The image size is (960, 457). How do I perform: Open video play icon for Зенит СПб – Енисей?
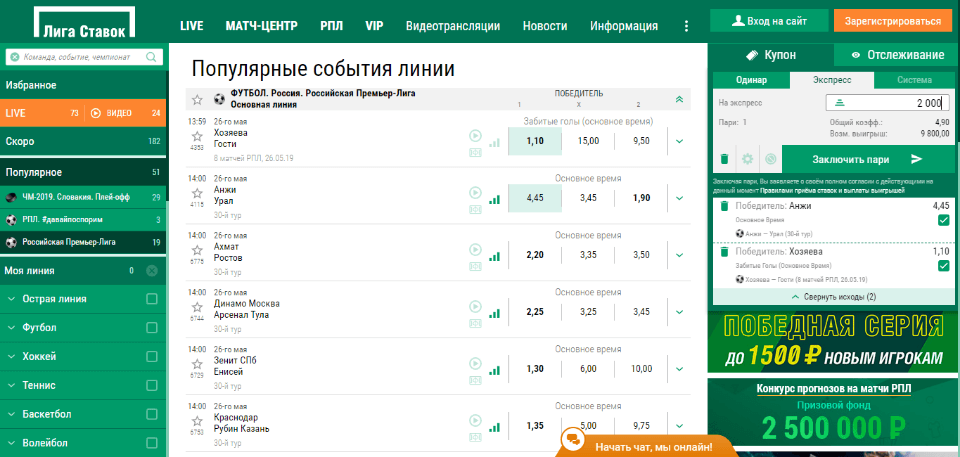pos(475,363)
